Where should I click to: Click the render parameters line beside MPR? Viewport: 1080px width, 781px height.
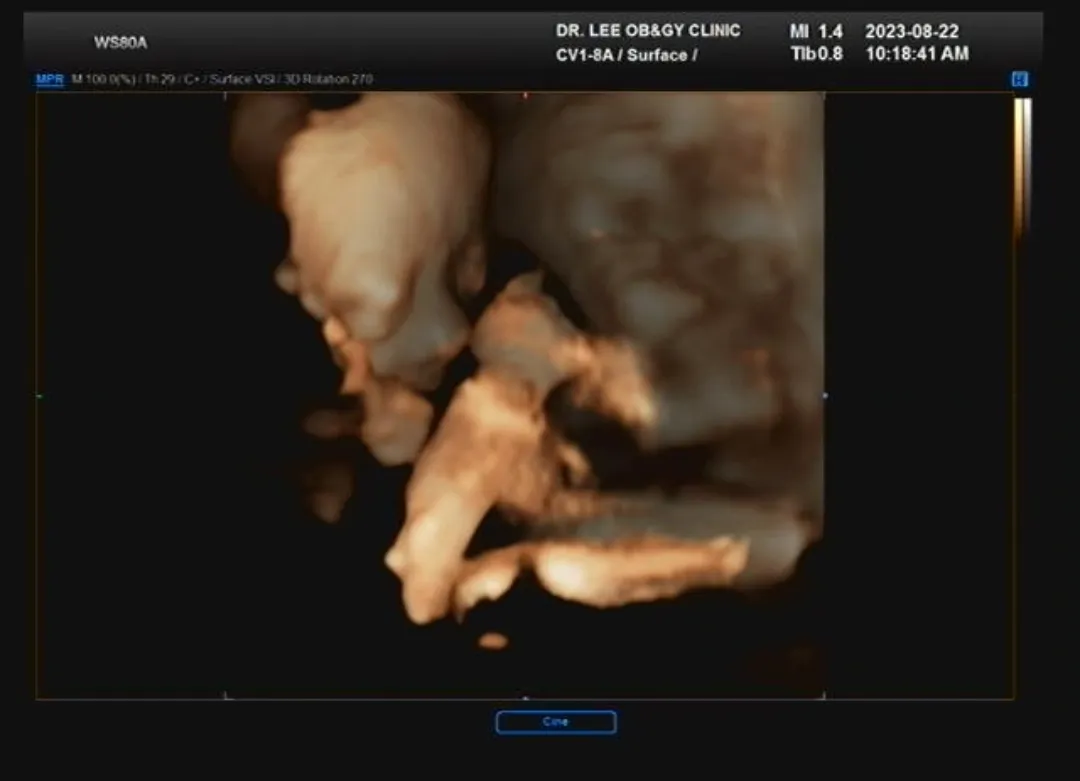point(222,79)
